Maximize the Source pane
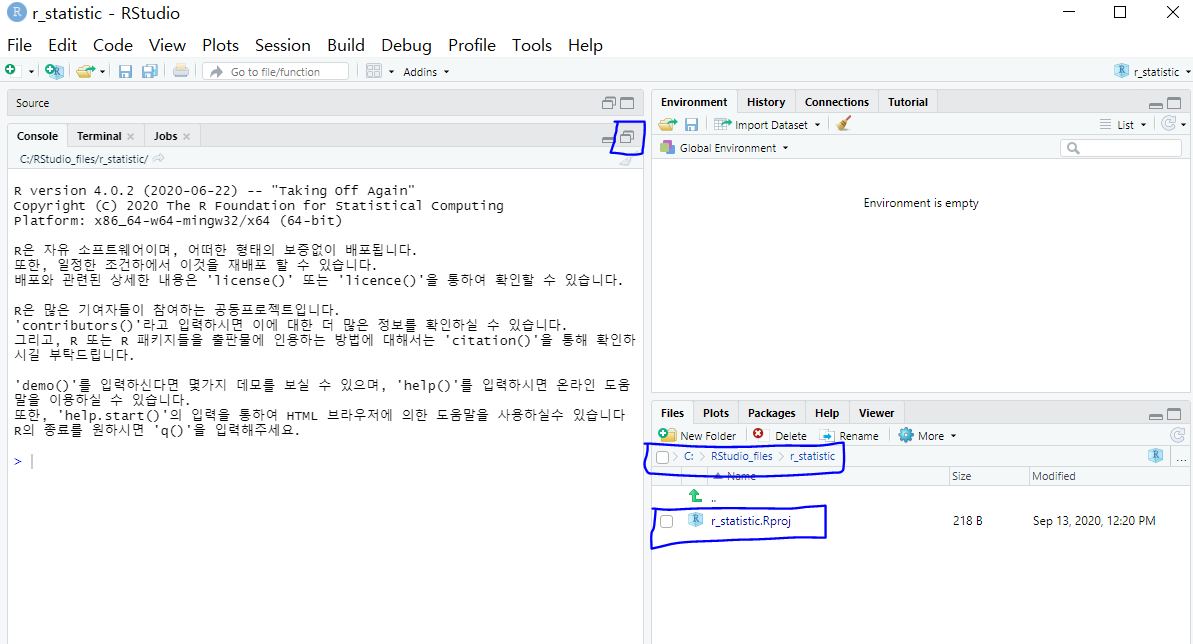The height and width of the screenshot is (644, 1193). [x=627, y=103]
